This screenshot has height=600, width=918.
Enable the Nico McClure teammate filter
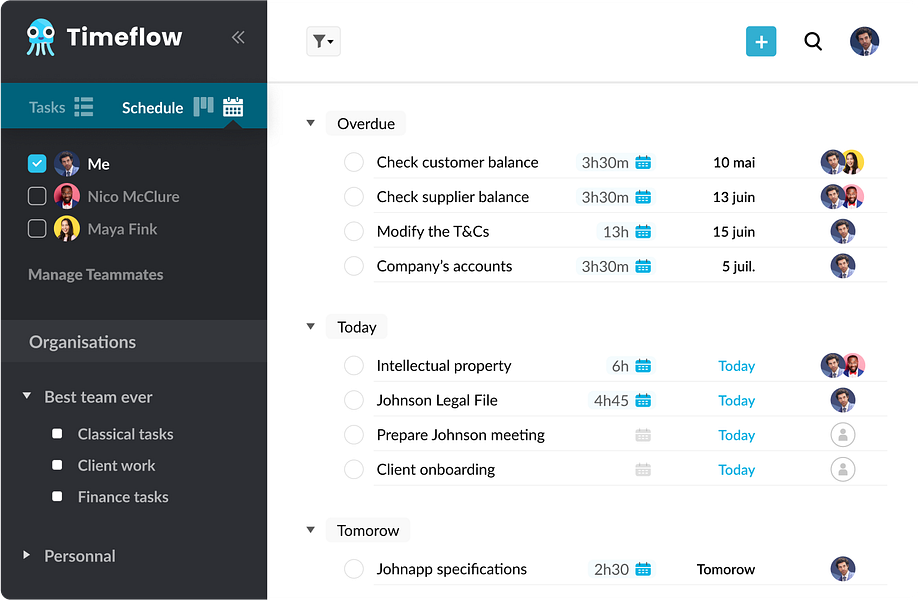click(x=36, y=196)
